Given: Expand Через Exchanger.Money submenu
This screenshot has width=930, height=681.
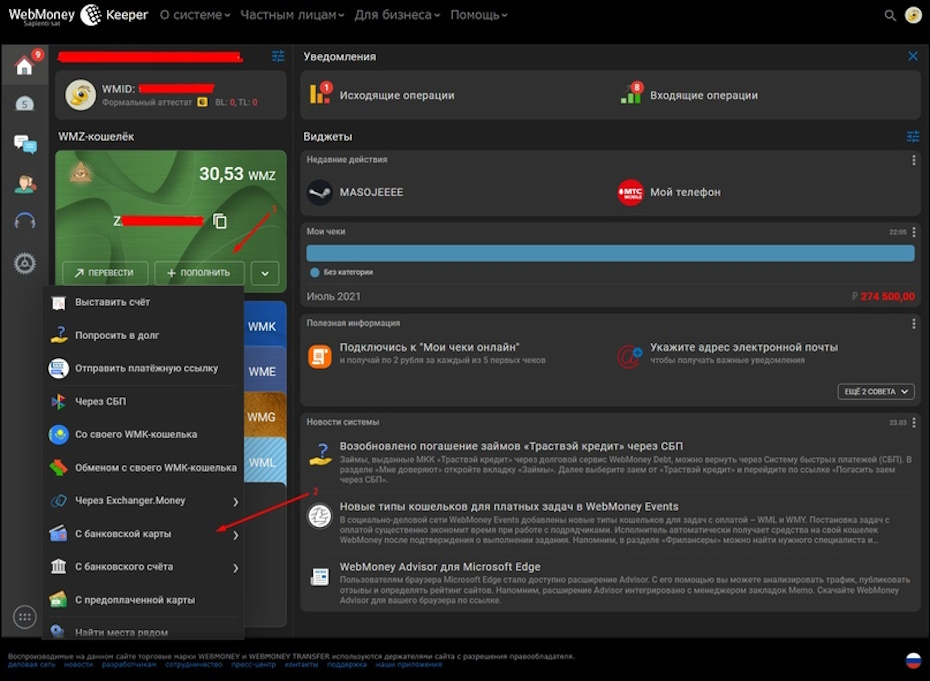Looking at the screenshot, I should coord(144,501).
